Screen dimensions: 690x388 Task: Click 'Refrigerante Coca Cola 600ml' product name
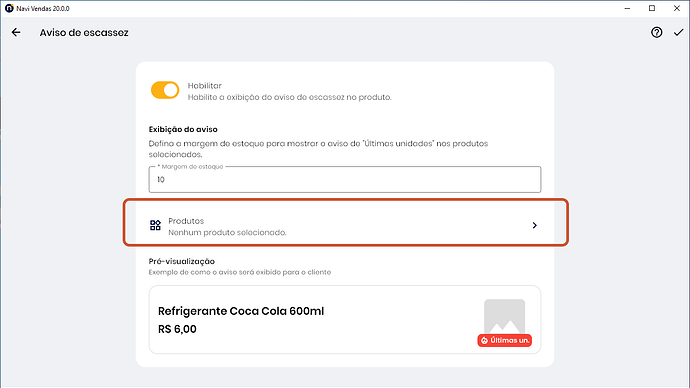tap(241, 311)
